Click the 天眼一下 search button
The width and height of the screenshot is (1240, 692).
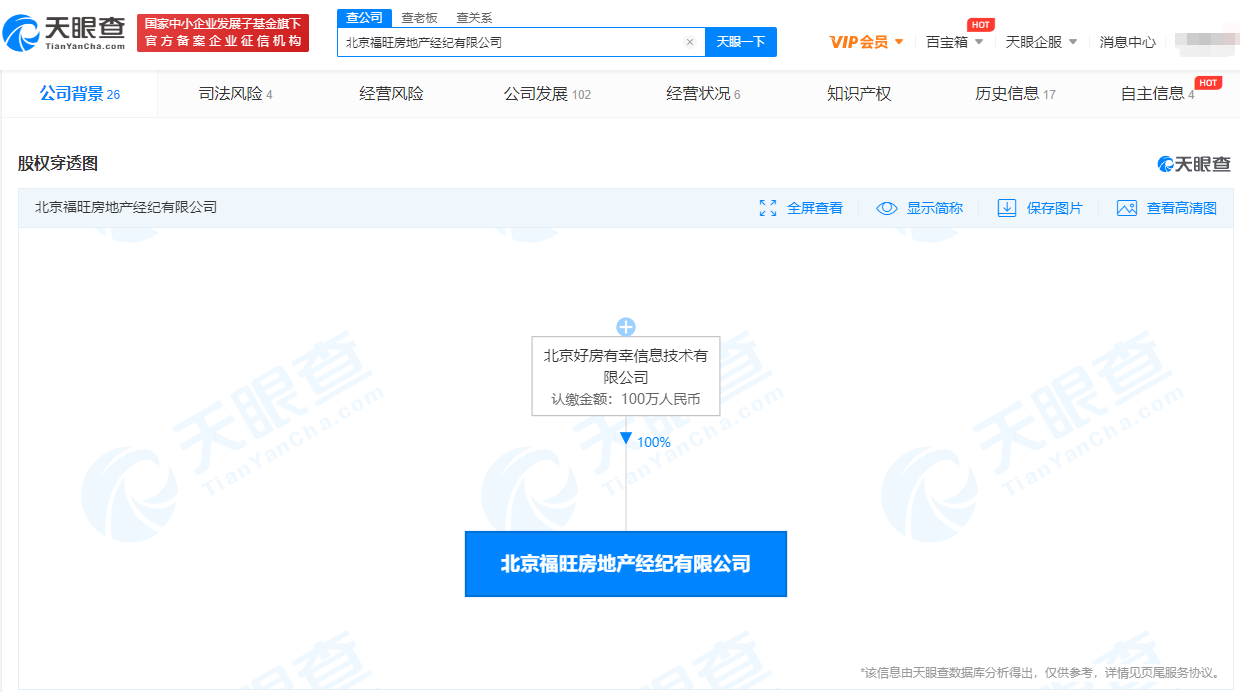(x=741, y=42)
